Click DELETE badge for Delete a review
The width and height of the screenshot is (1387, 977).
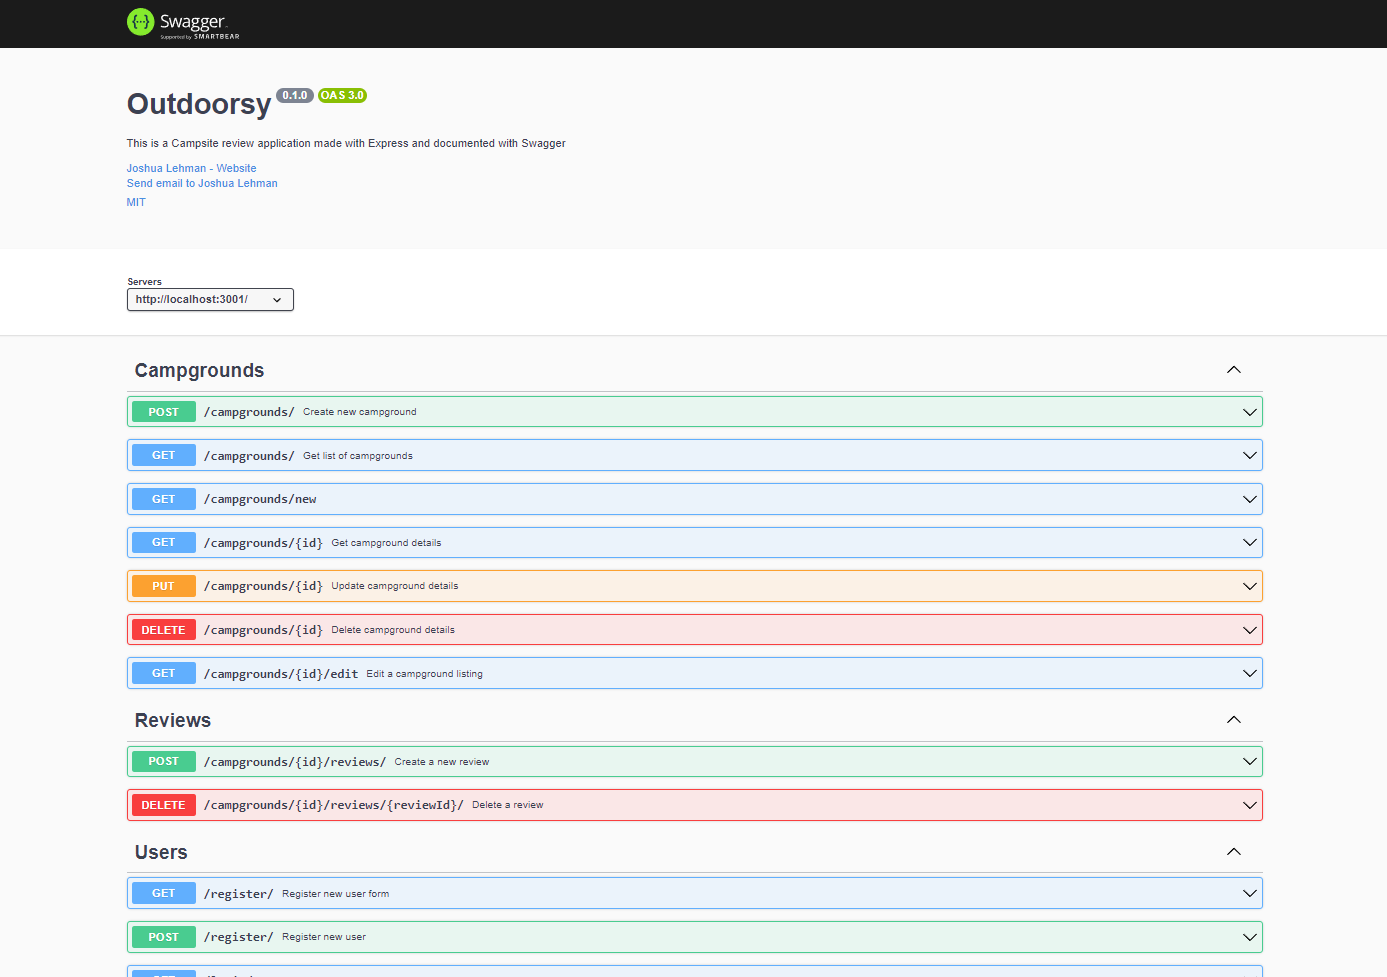[x=164, y=805]
